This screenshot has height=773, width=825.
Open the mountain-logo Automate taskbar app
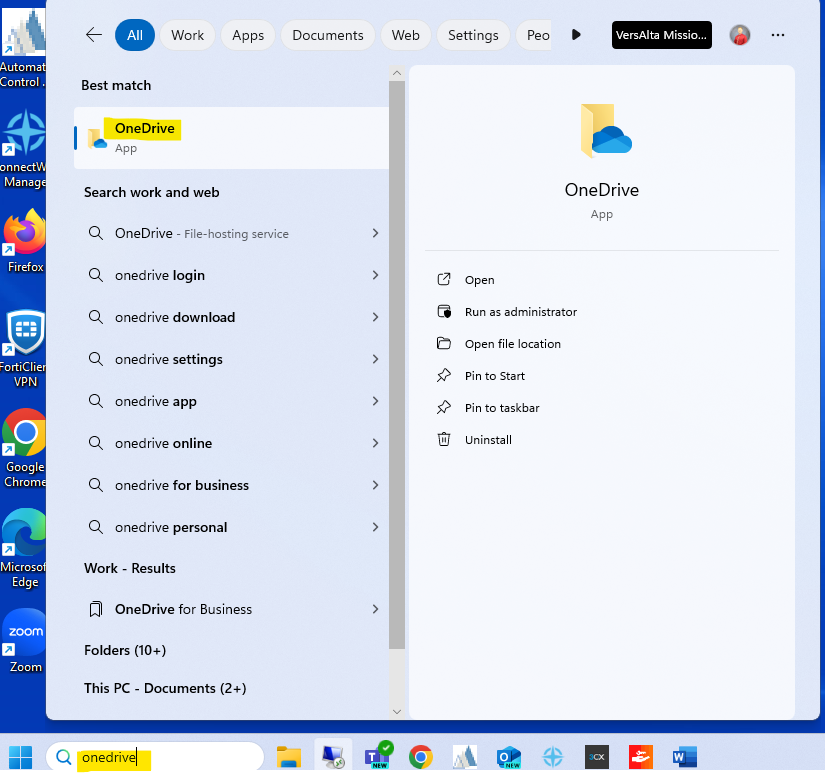[465, 757]
